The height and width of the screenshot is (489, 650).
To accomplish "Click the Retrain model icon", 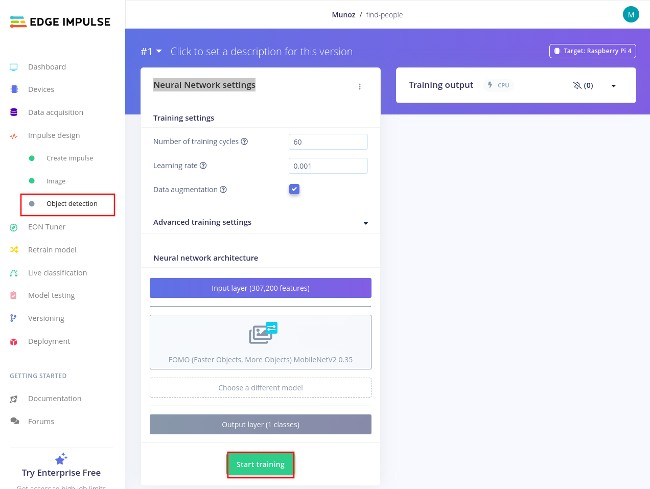I will pyautogui.click(x=14, y=250).
